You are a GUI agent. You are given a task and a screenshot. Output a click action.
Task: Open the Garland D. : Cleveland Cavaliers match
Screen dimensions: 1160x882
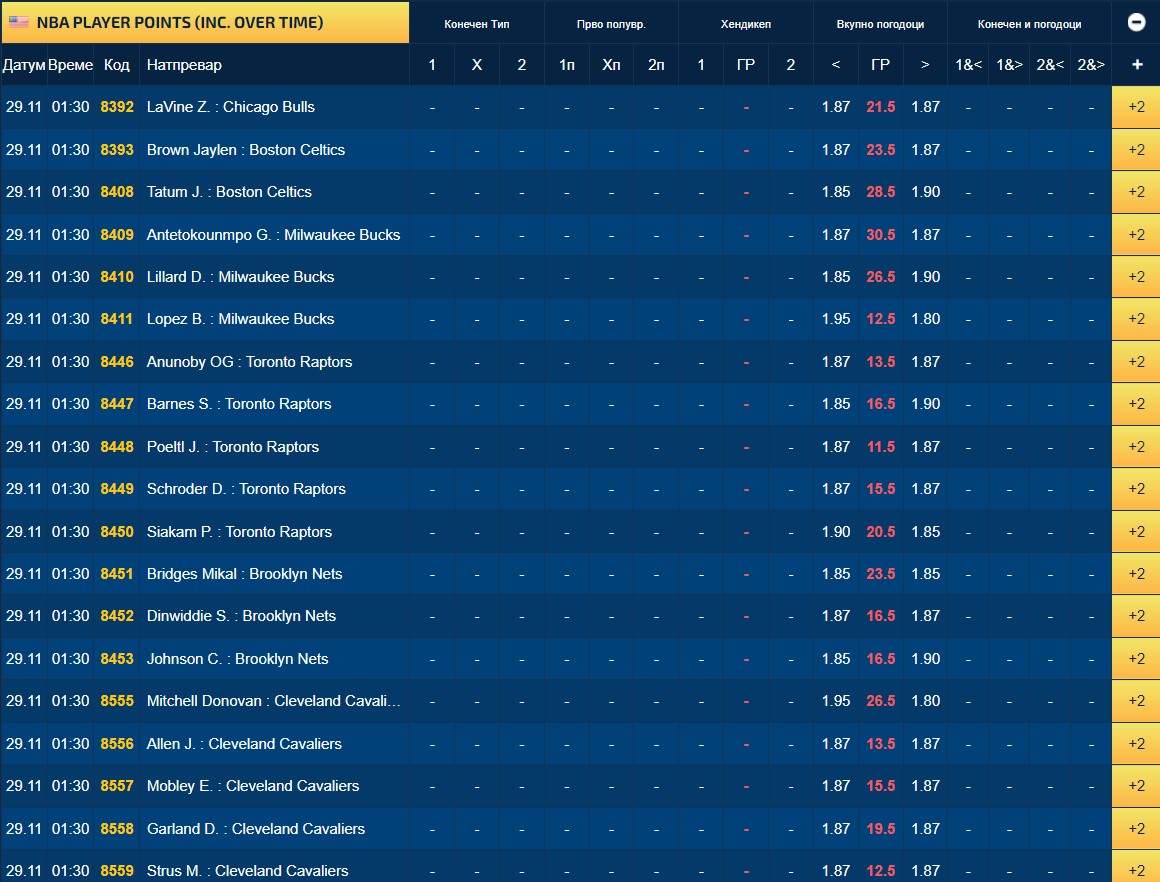click(255, 829)
